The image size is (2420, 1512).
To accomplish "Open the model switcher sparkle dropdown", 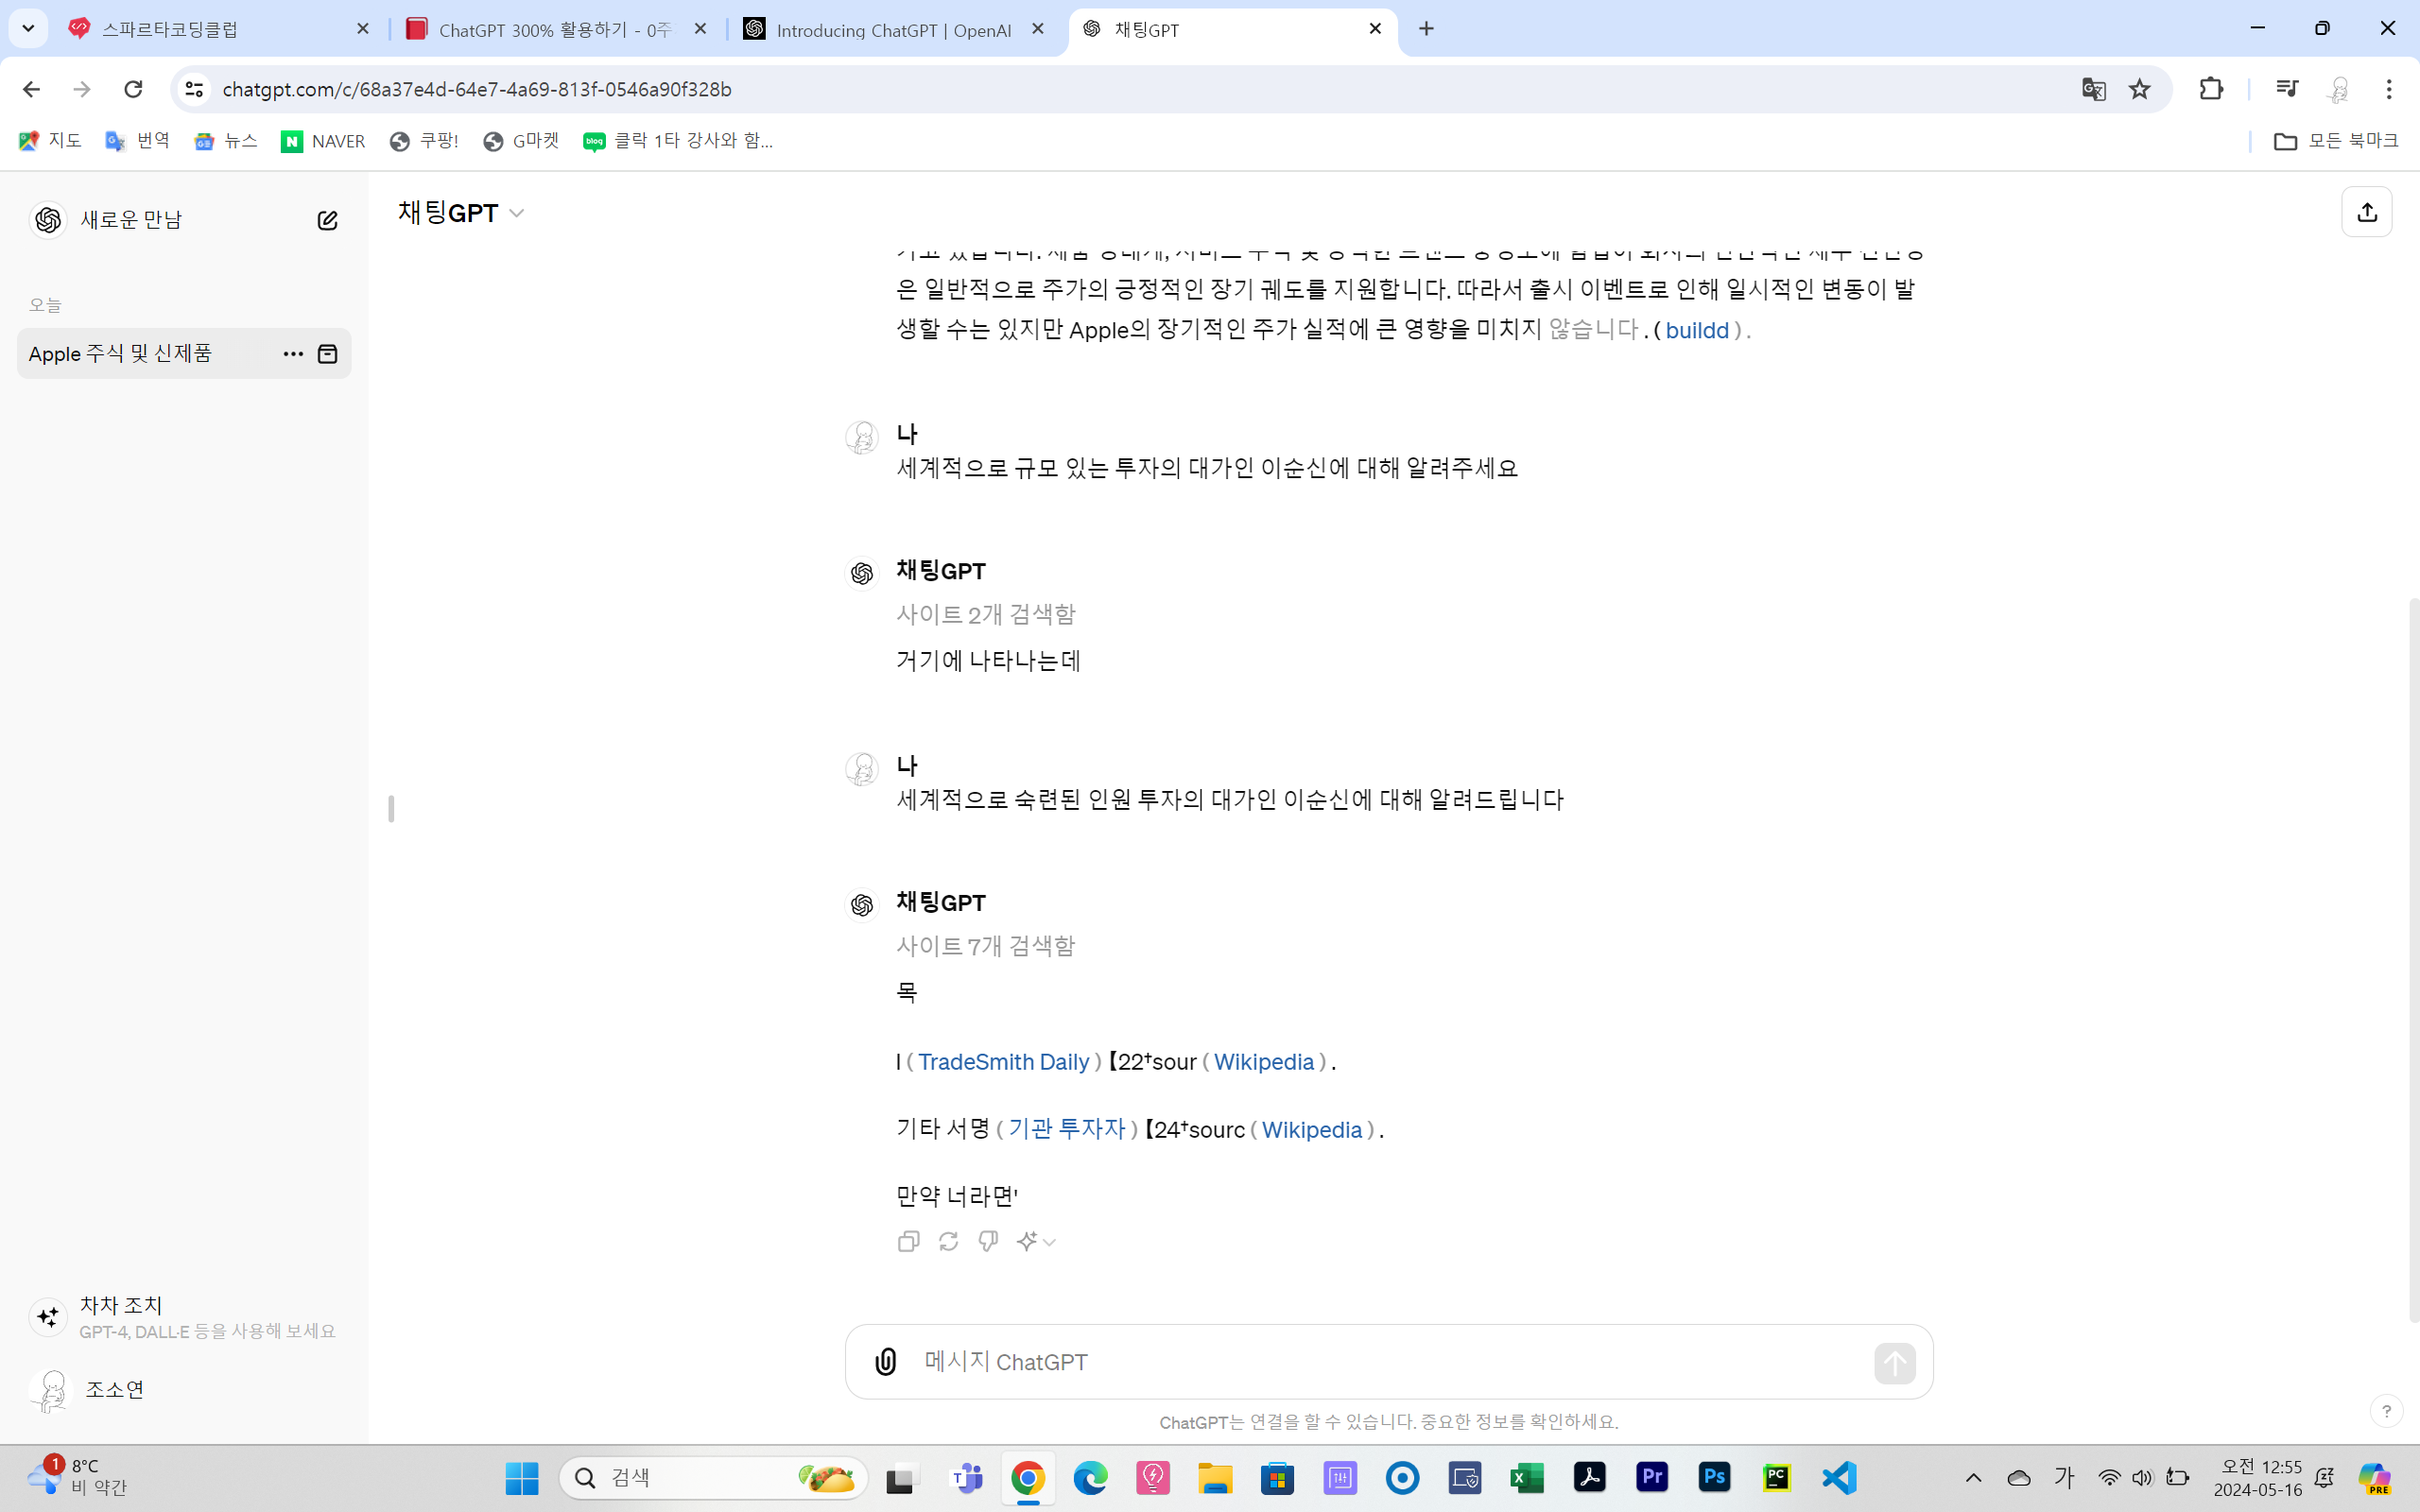I will coord(1036,1241).
